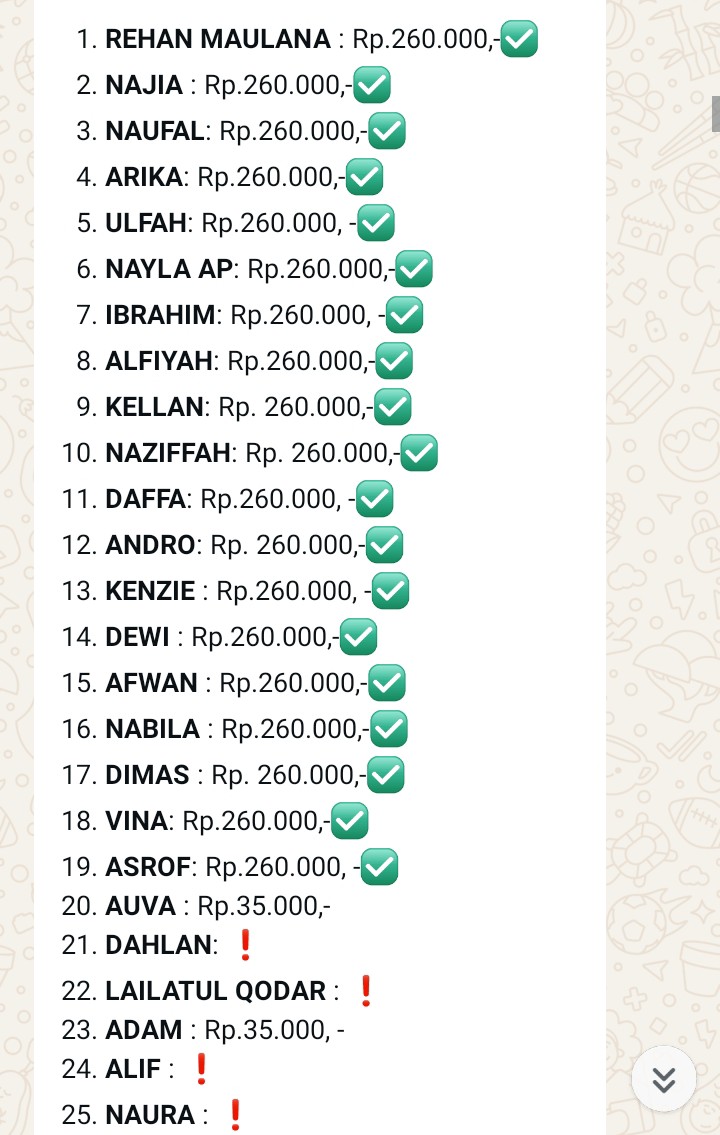Screen dimensions: 720x1135
Task: Click the red exclamation mark beside LAILATUL QODAR
Action: tap(365, 991)
